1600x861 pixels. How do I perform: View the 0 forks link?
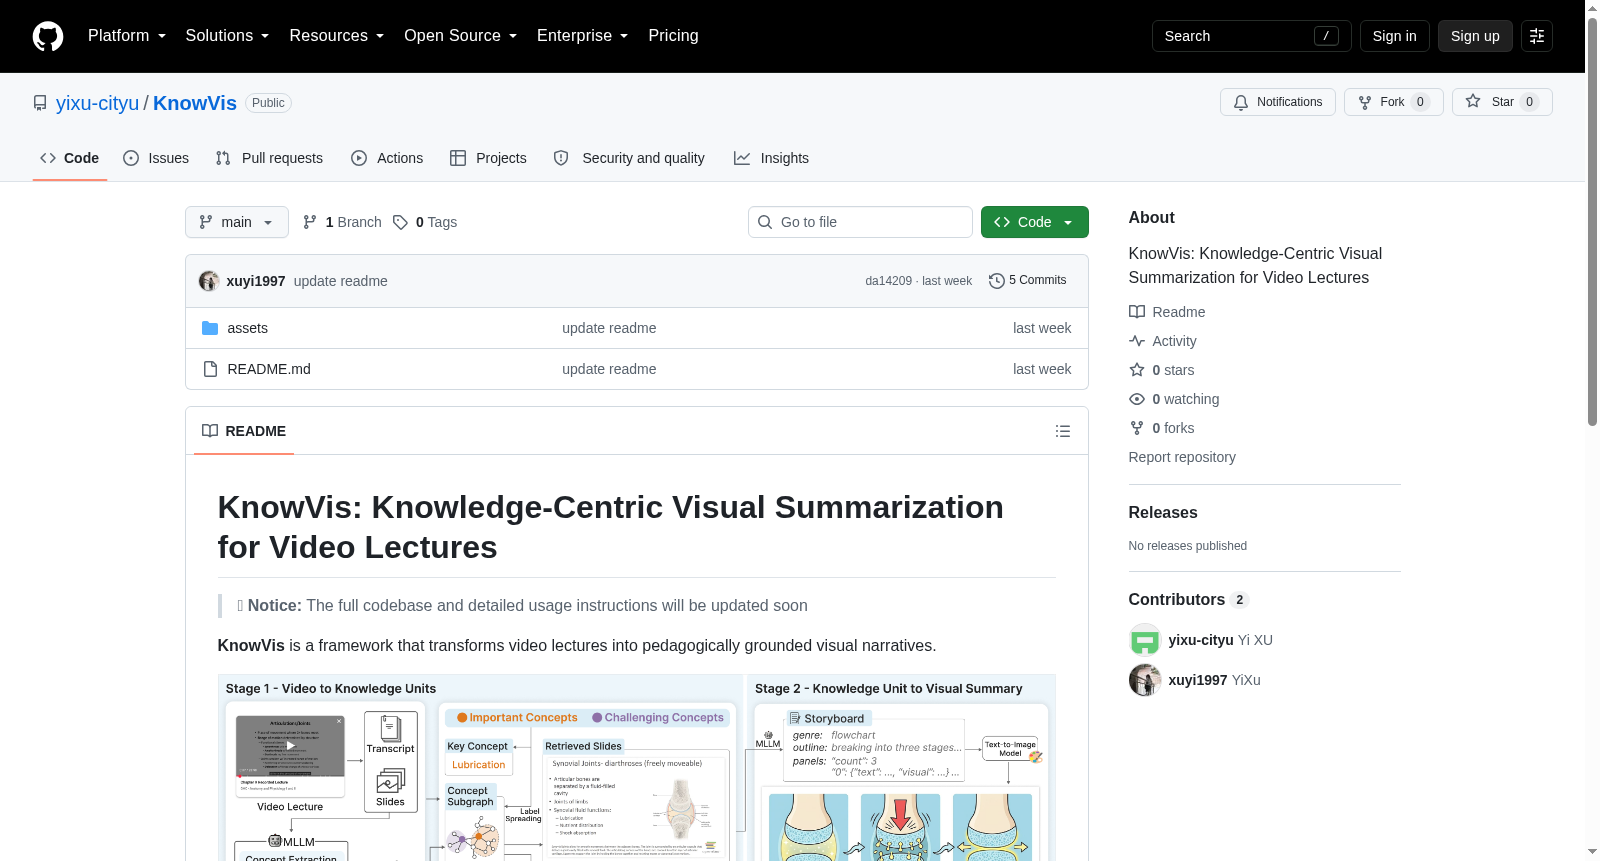click(1162, 428)
